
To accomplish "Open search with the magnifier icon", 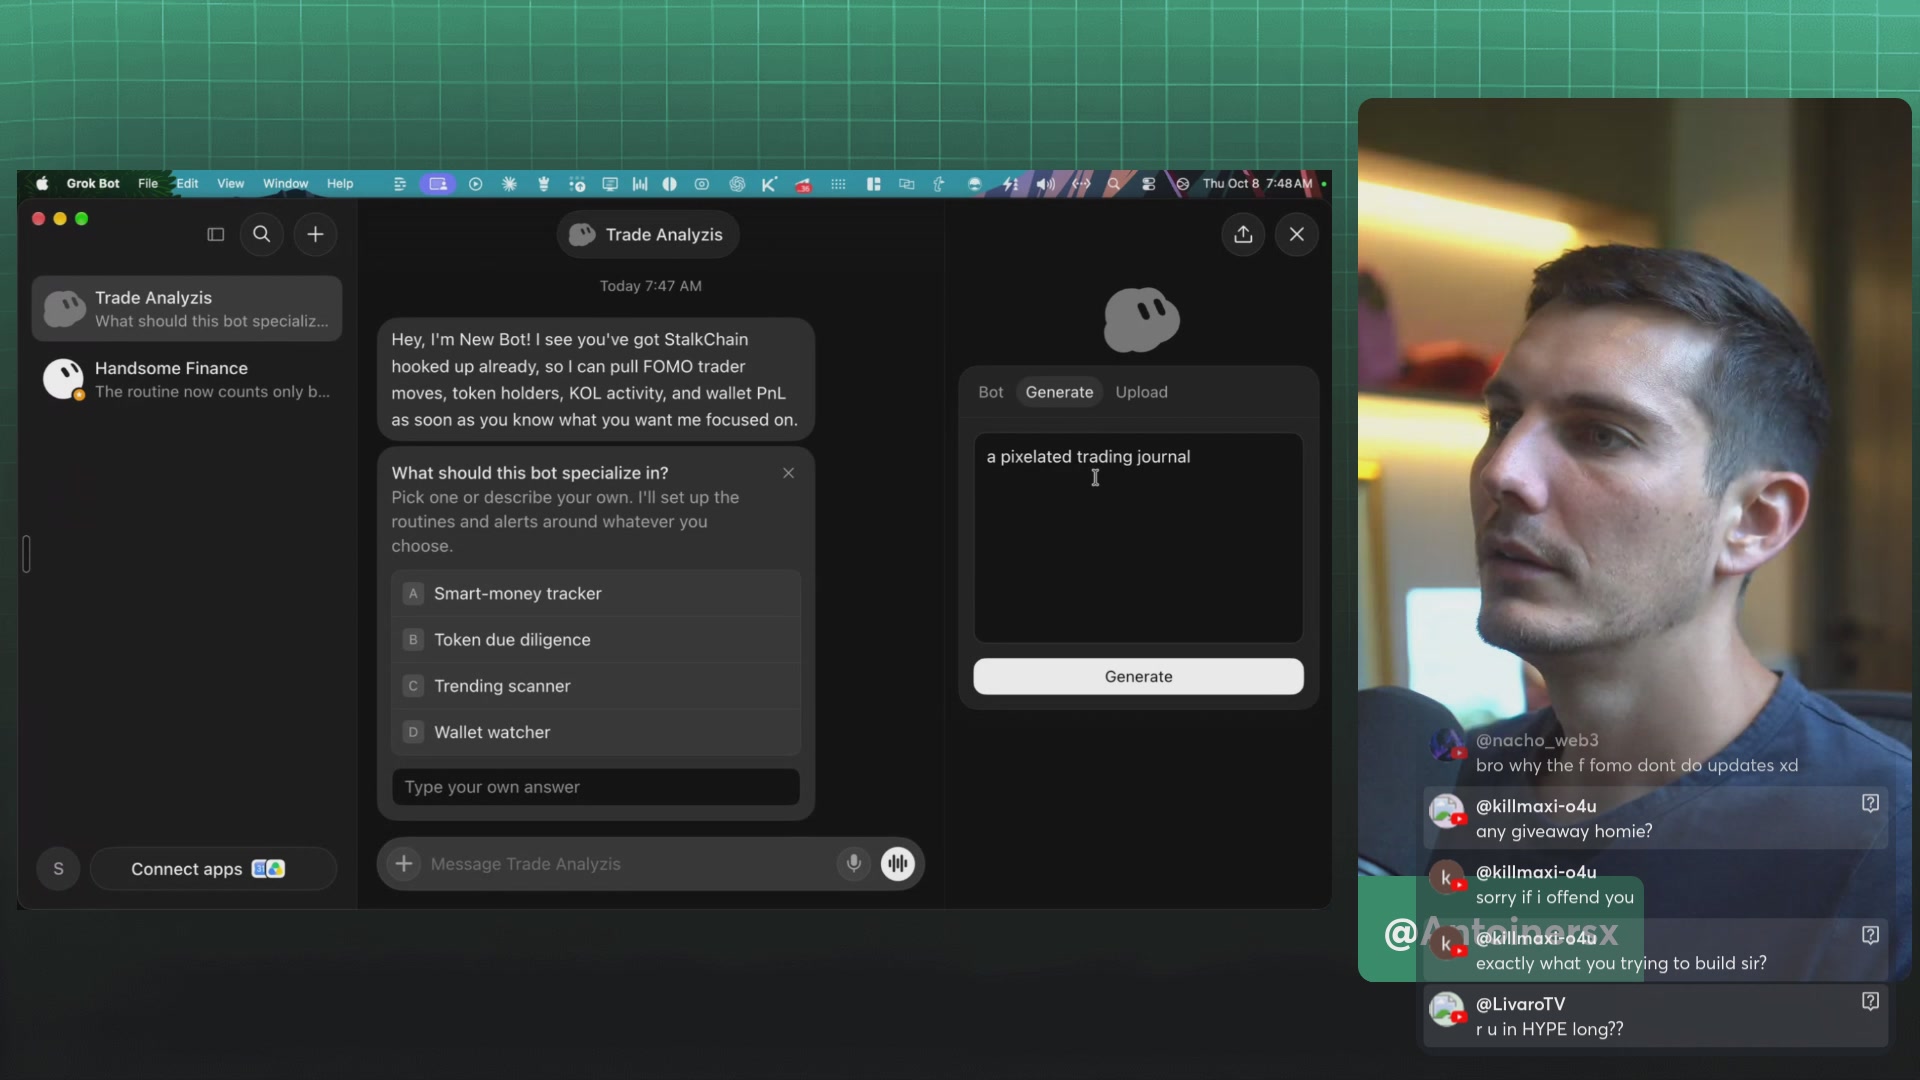I will (262, 234).
